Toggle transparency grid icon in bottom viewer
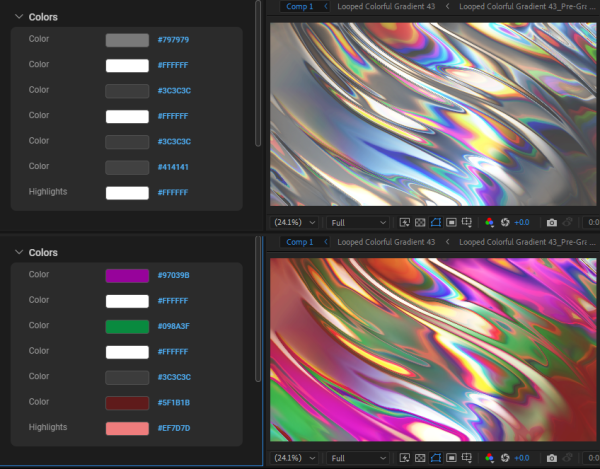 click(x=420, y=458)
